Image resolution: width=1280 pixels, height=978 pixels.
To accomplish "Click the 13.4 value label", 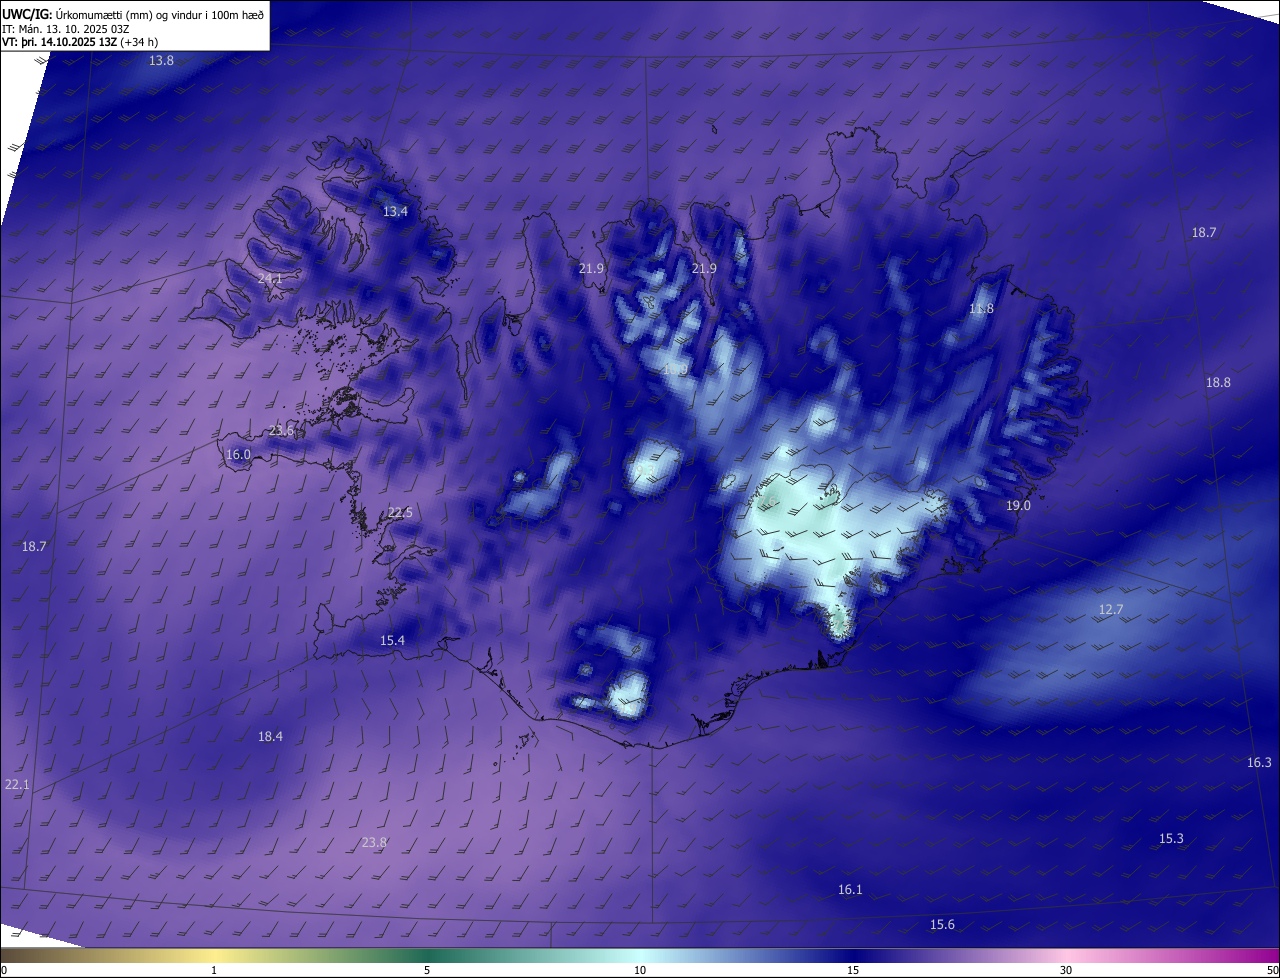I will (x=395, y=212).
